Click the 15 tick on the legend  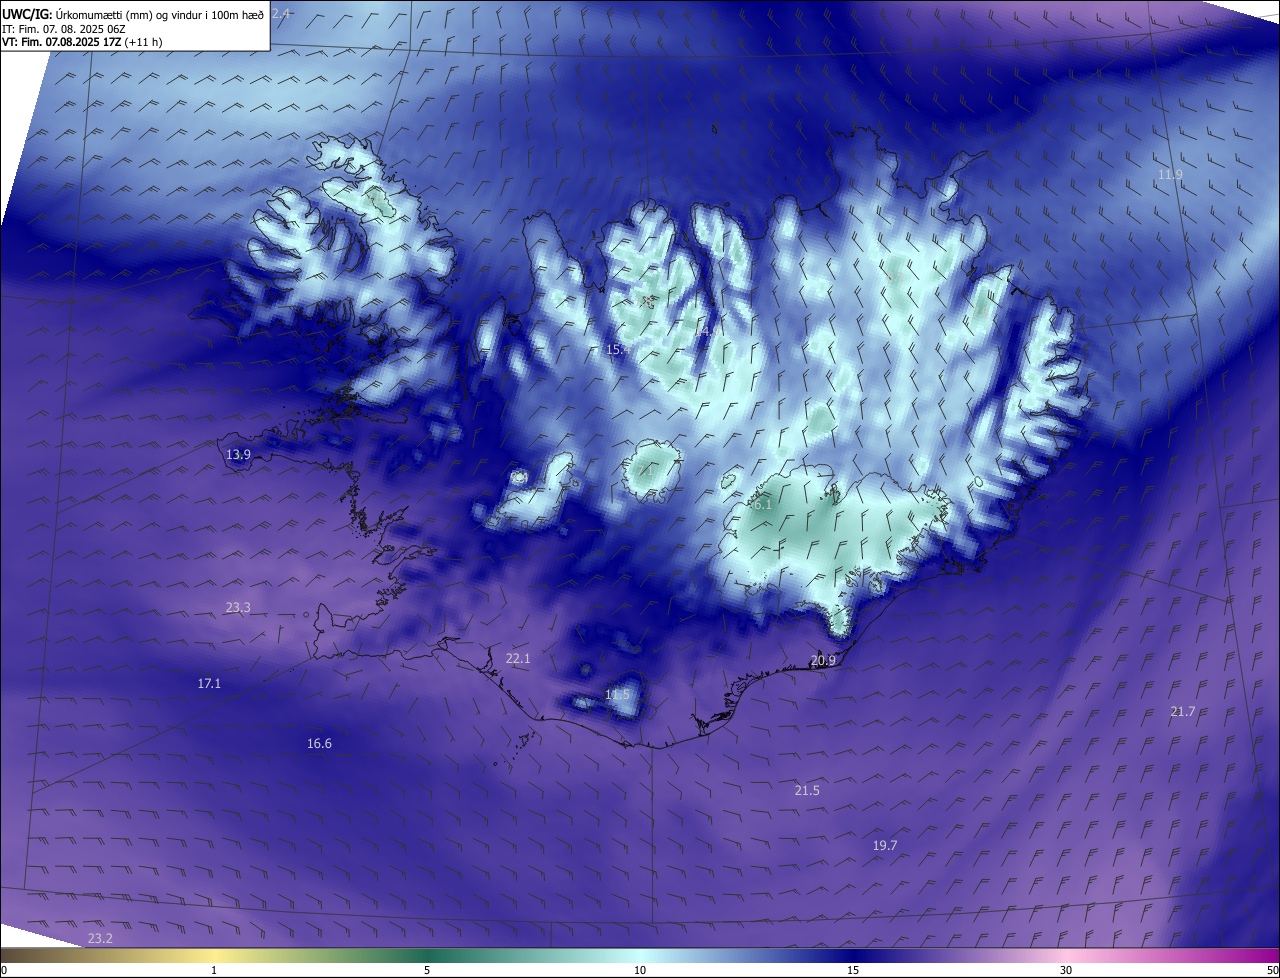pyautogui.click(x=853, y=970)
